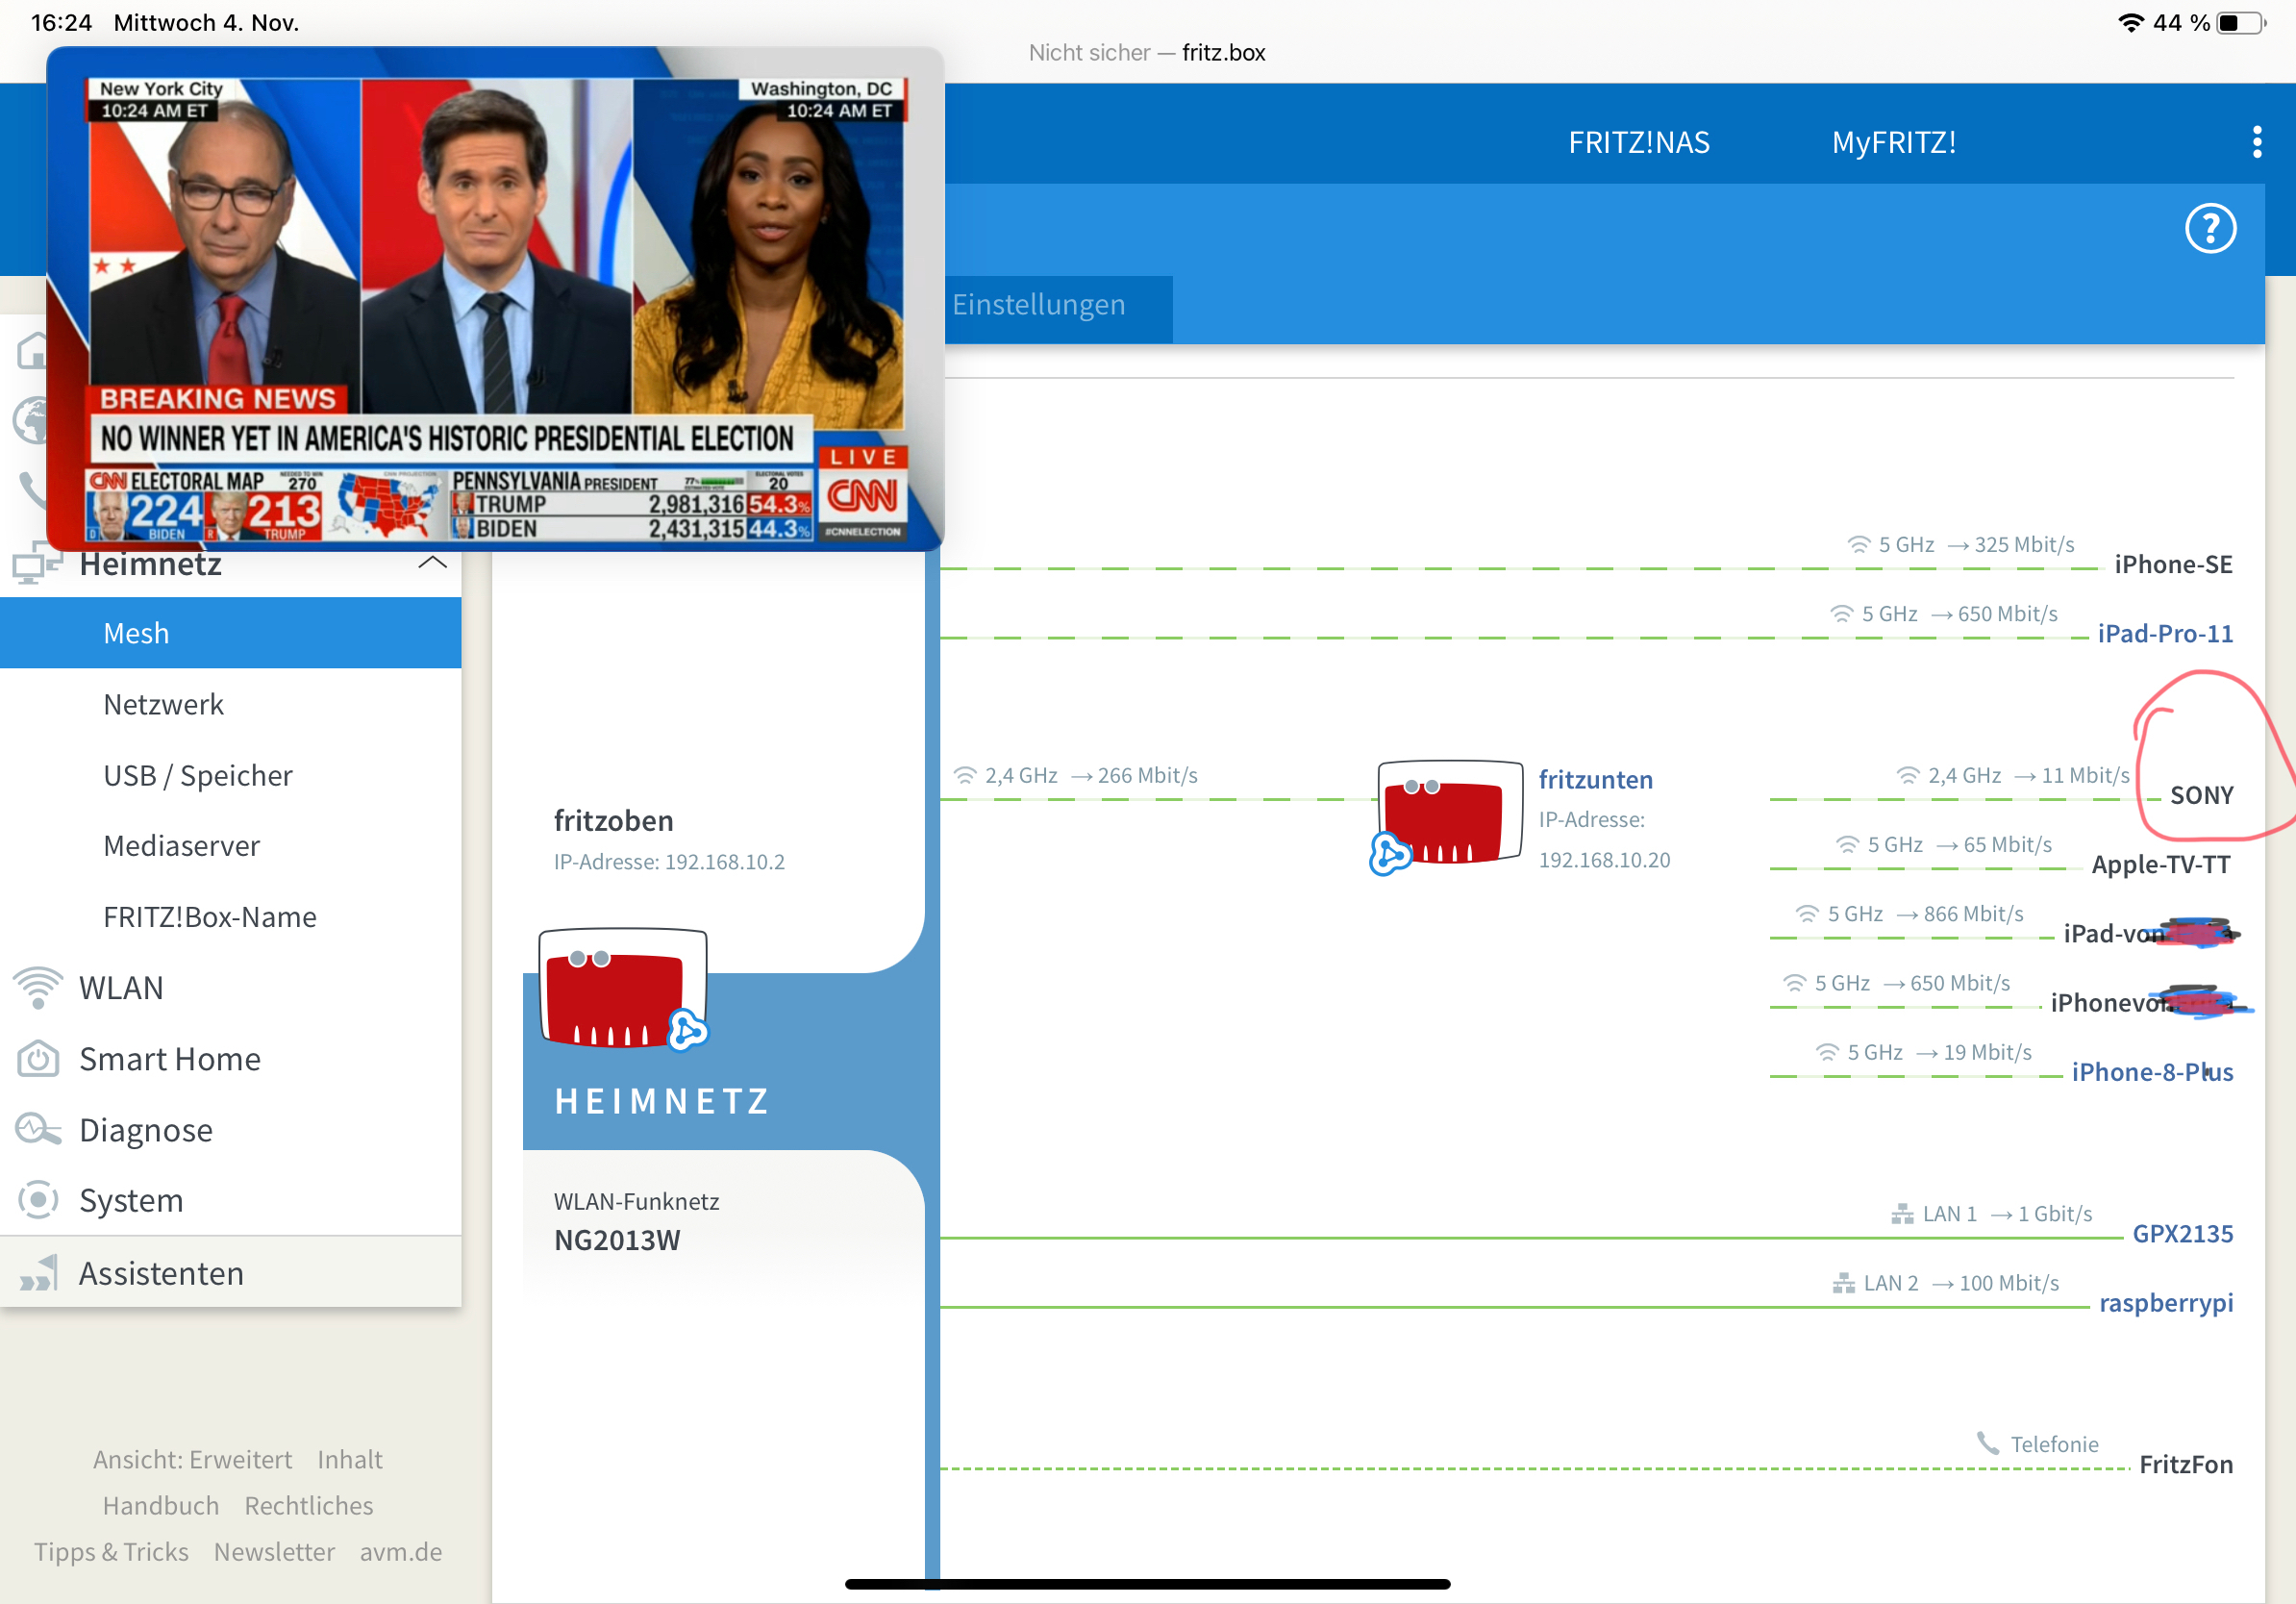The width and height of the screenshot is (2296, 1604).
Task: Click the WLAN sidebar wifi icon
Action: pos(38,988)
